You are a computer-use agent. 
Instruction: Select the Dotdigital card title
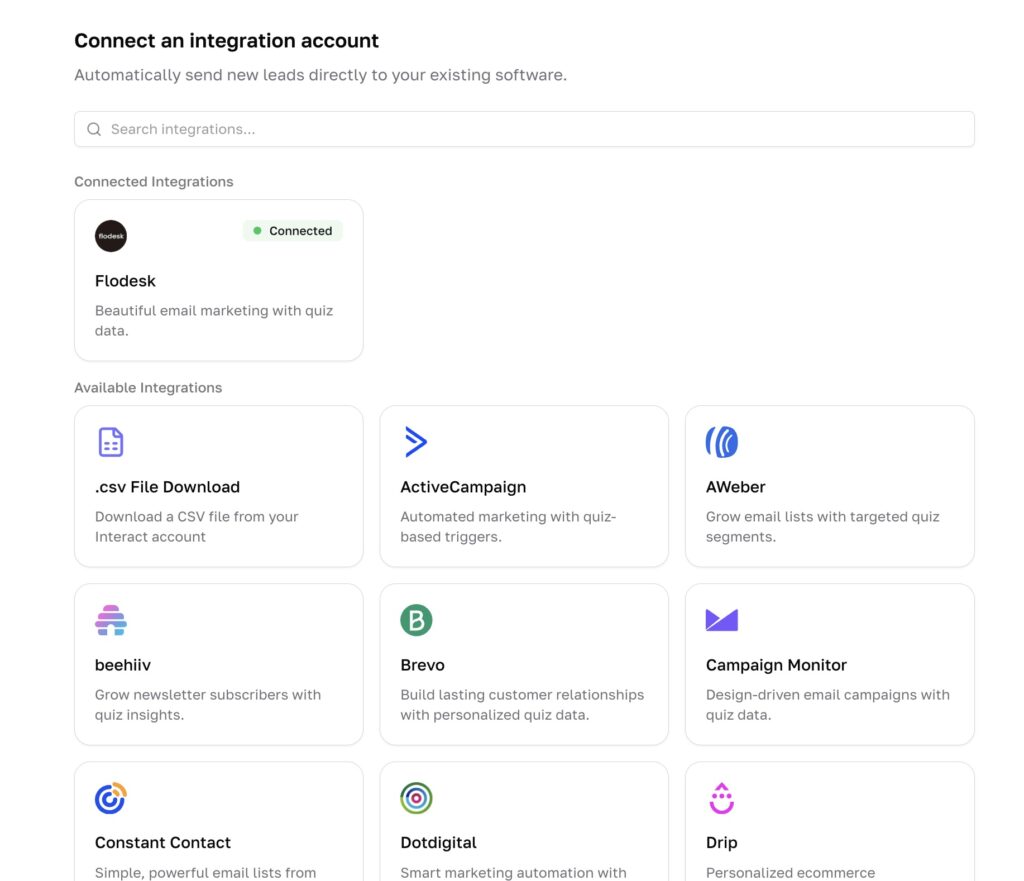click(438, 842)
